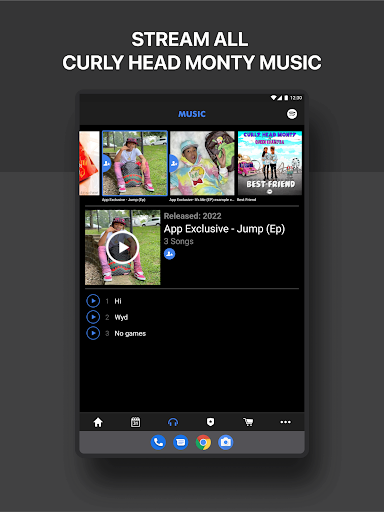Play the App Exclusive - Jump (Ep) album
This screenshot has height=512, width=384.
tap(122, 247)
